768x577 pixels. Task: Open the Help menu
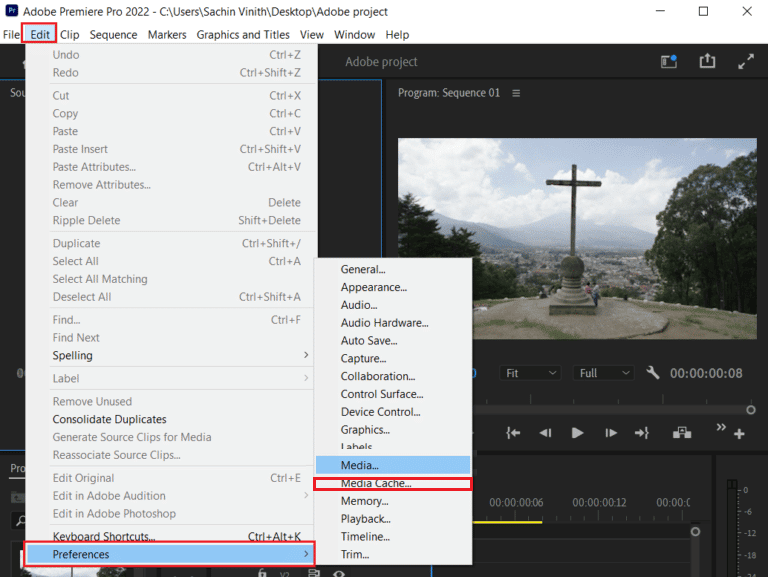pos(397,35)
